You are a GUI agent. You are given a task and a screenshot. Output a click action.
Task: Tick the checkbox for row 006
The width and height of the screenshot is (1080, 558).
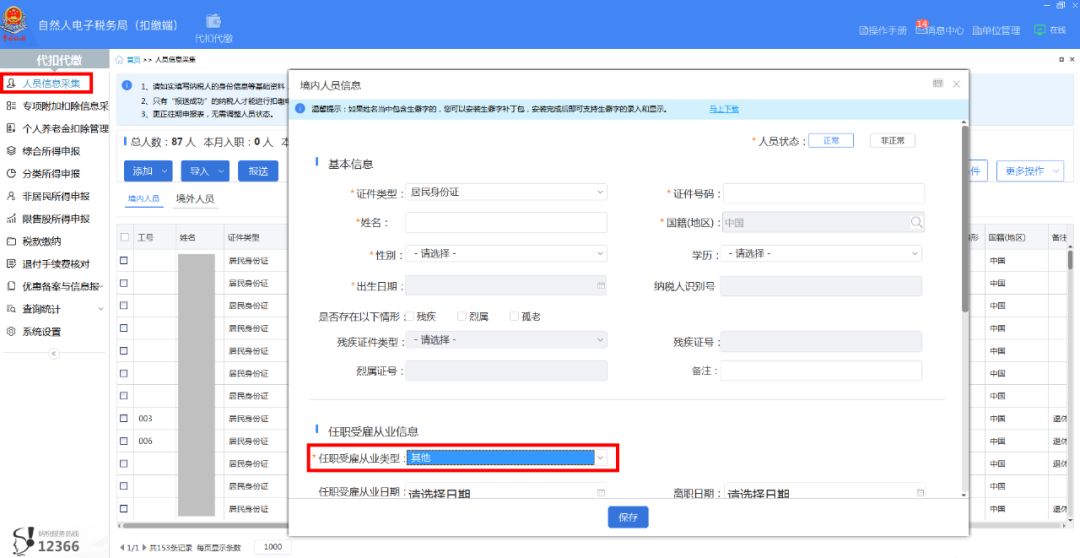(x=124, y=441)
